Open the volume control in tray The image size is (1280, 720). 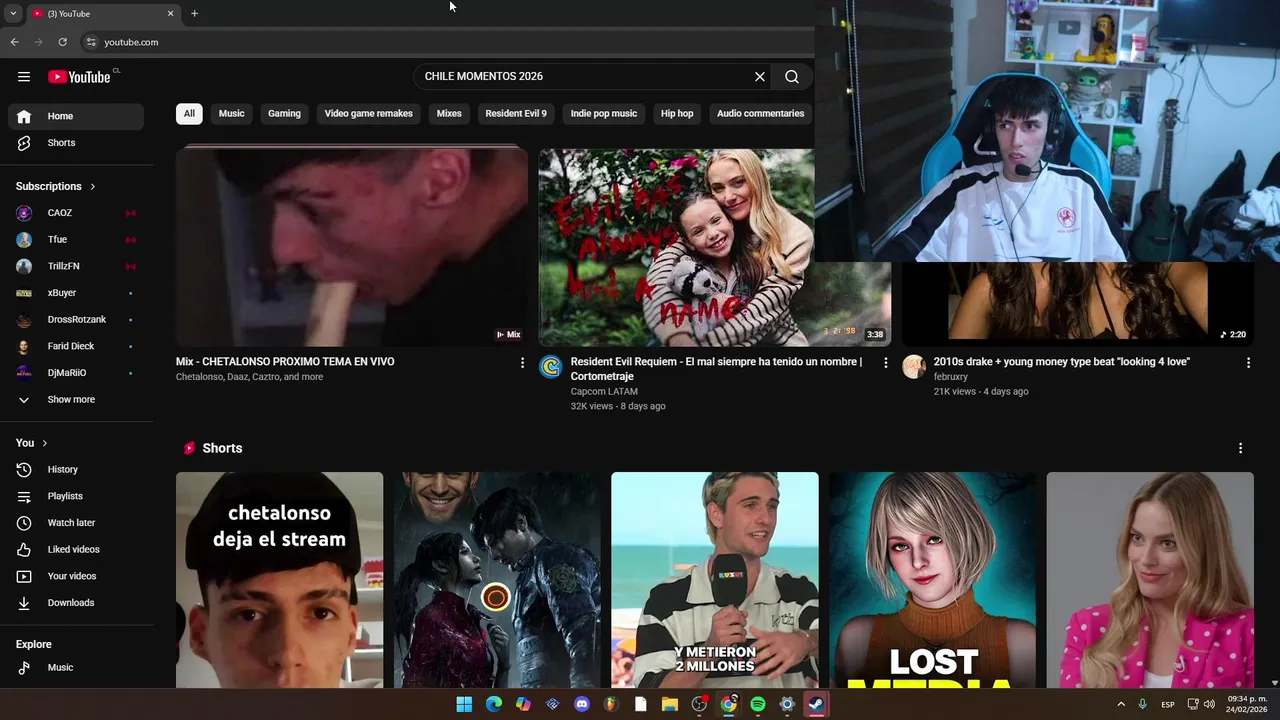1210,704
